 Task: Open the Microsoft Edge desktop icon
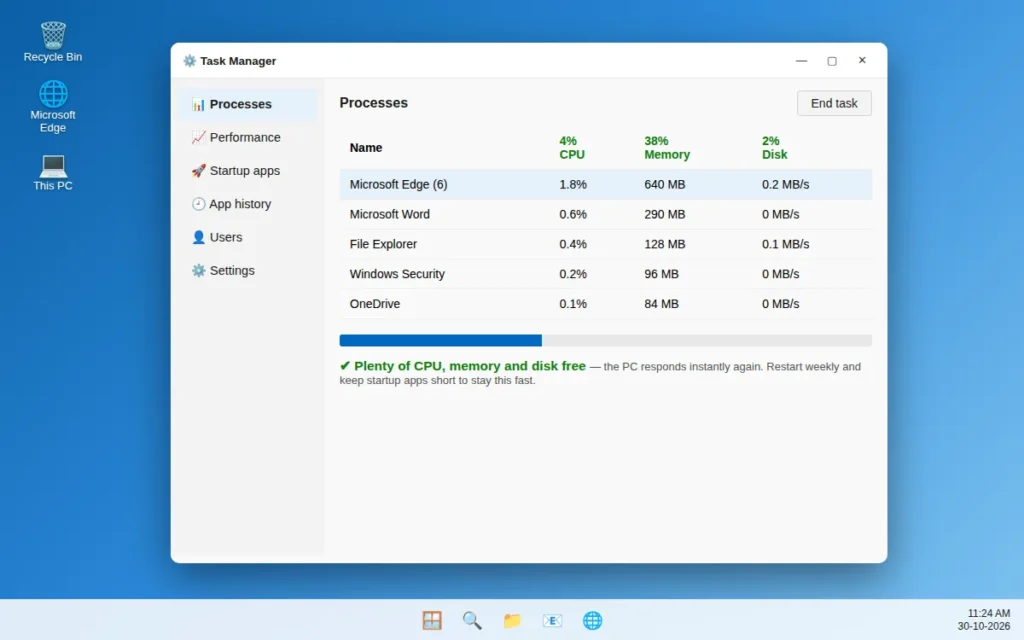tap(53, 106)
